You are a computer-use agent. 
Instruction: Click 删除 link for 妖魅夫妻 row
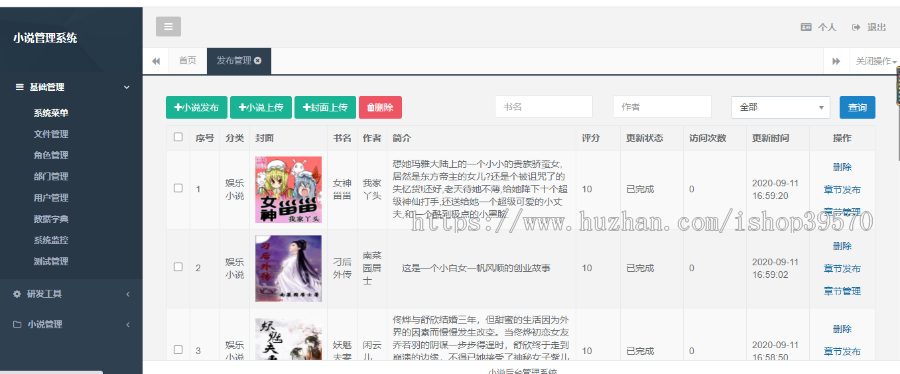click(842, 329)
